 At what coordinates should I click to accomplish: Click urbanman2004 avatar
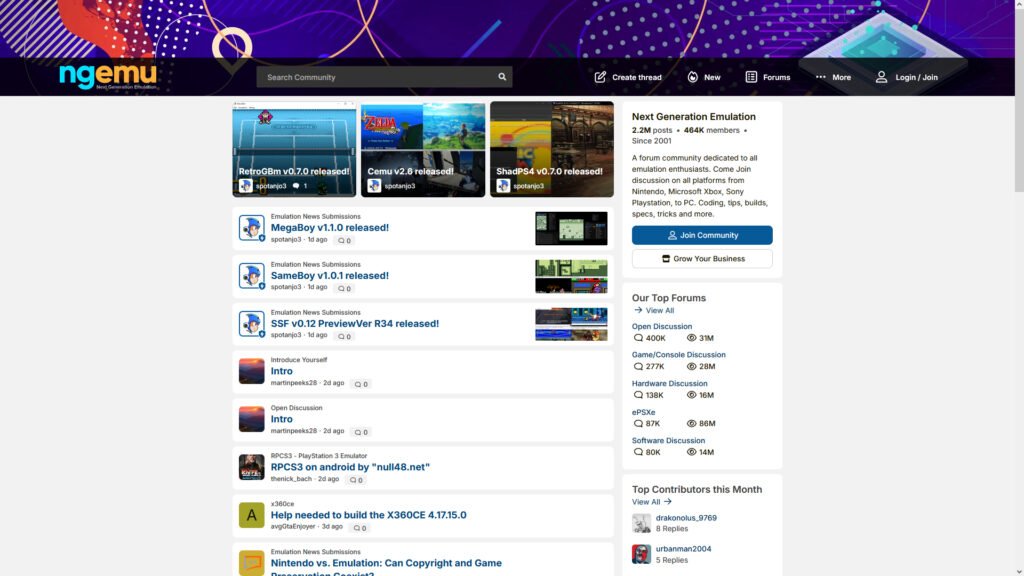coord(641,554)
